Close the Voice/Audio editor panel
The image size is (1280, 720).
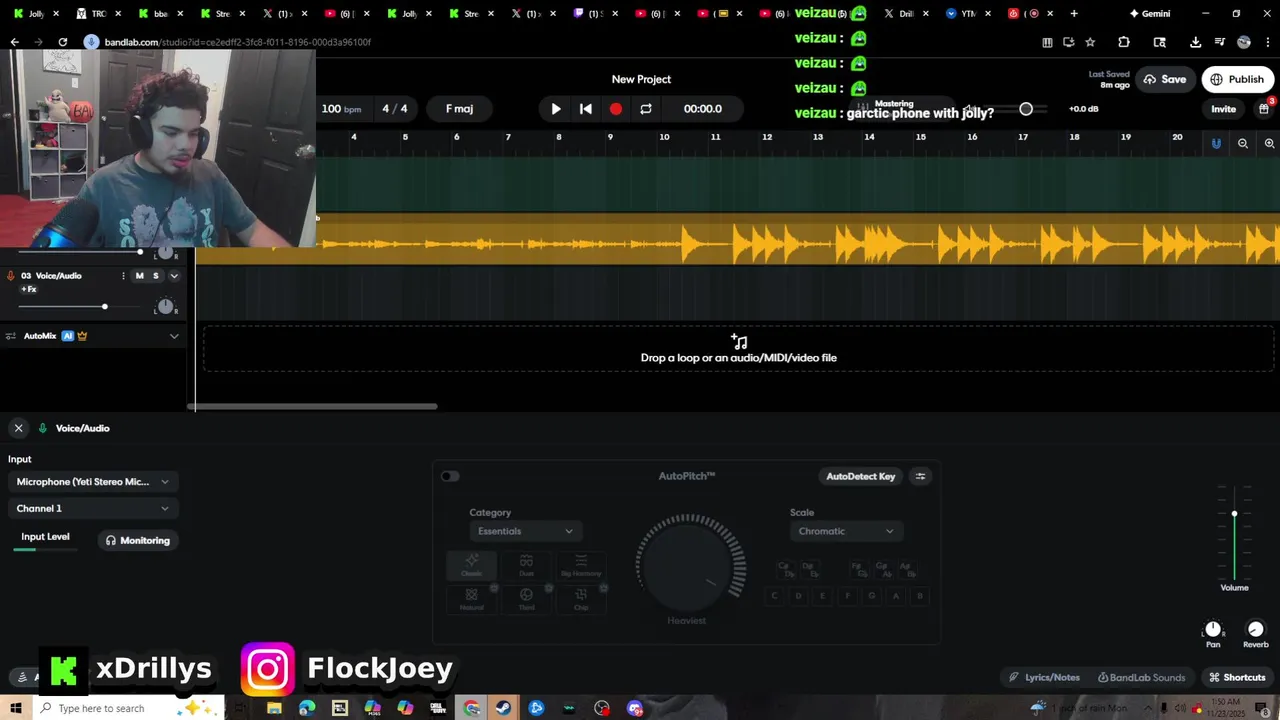coord(18,428)
